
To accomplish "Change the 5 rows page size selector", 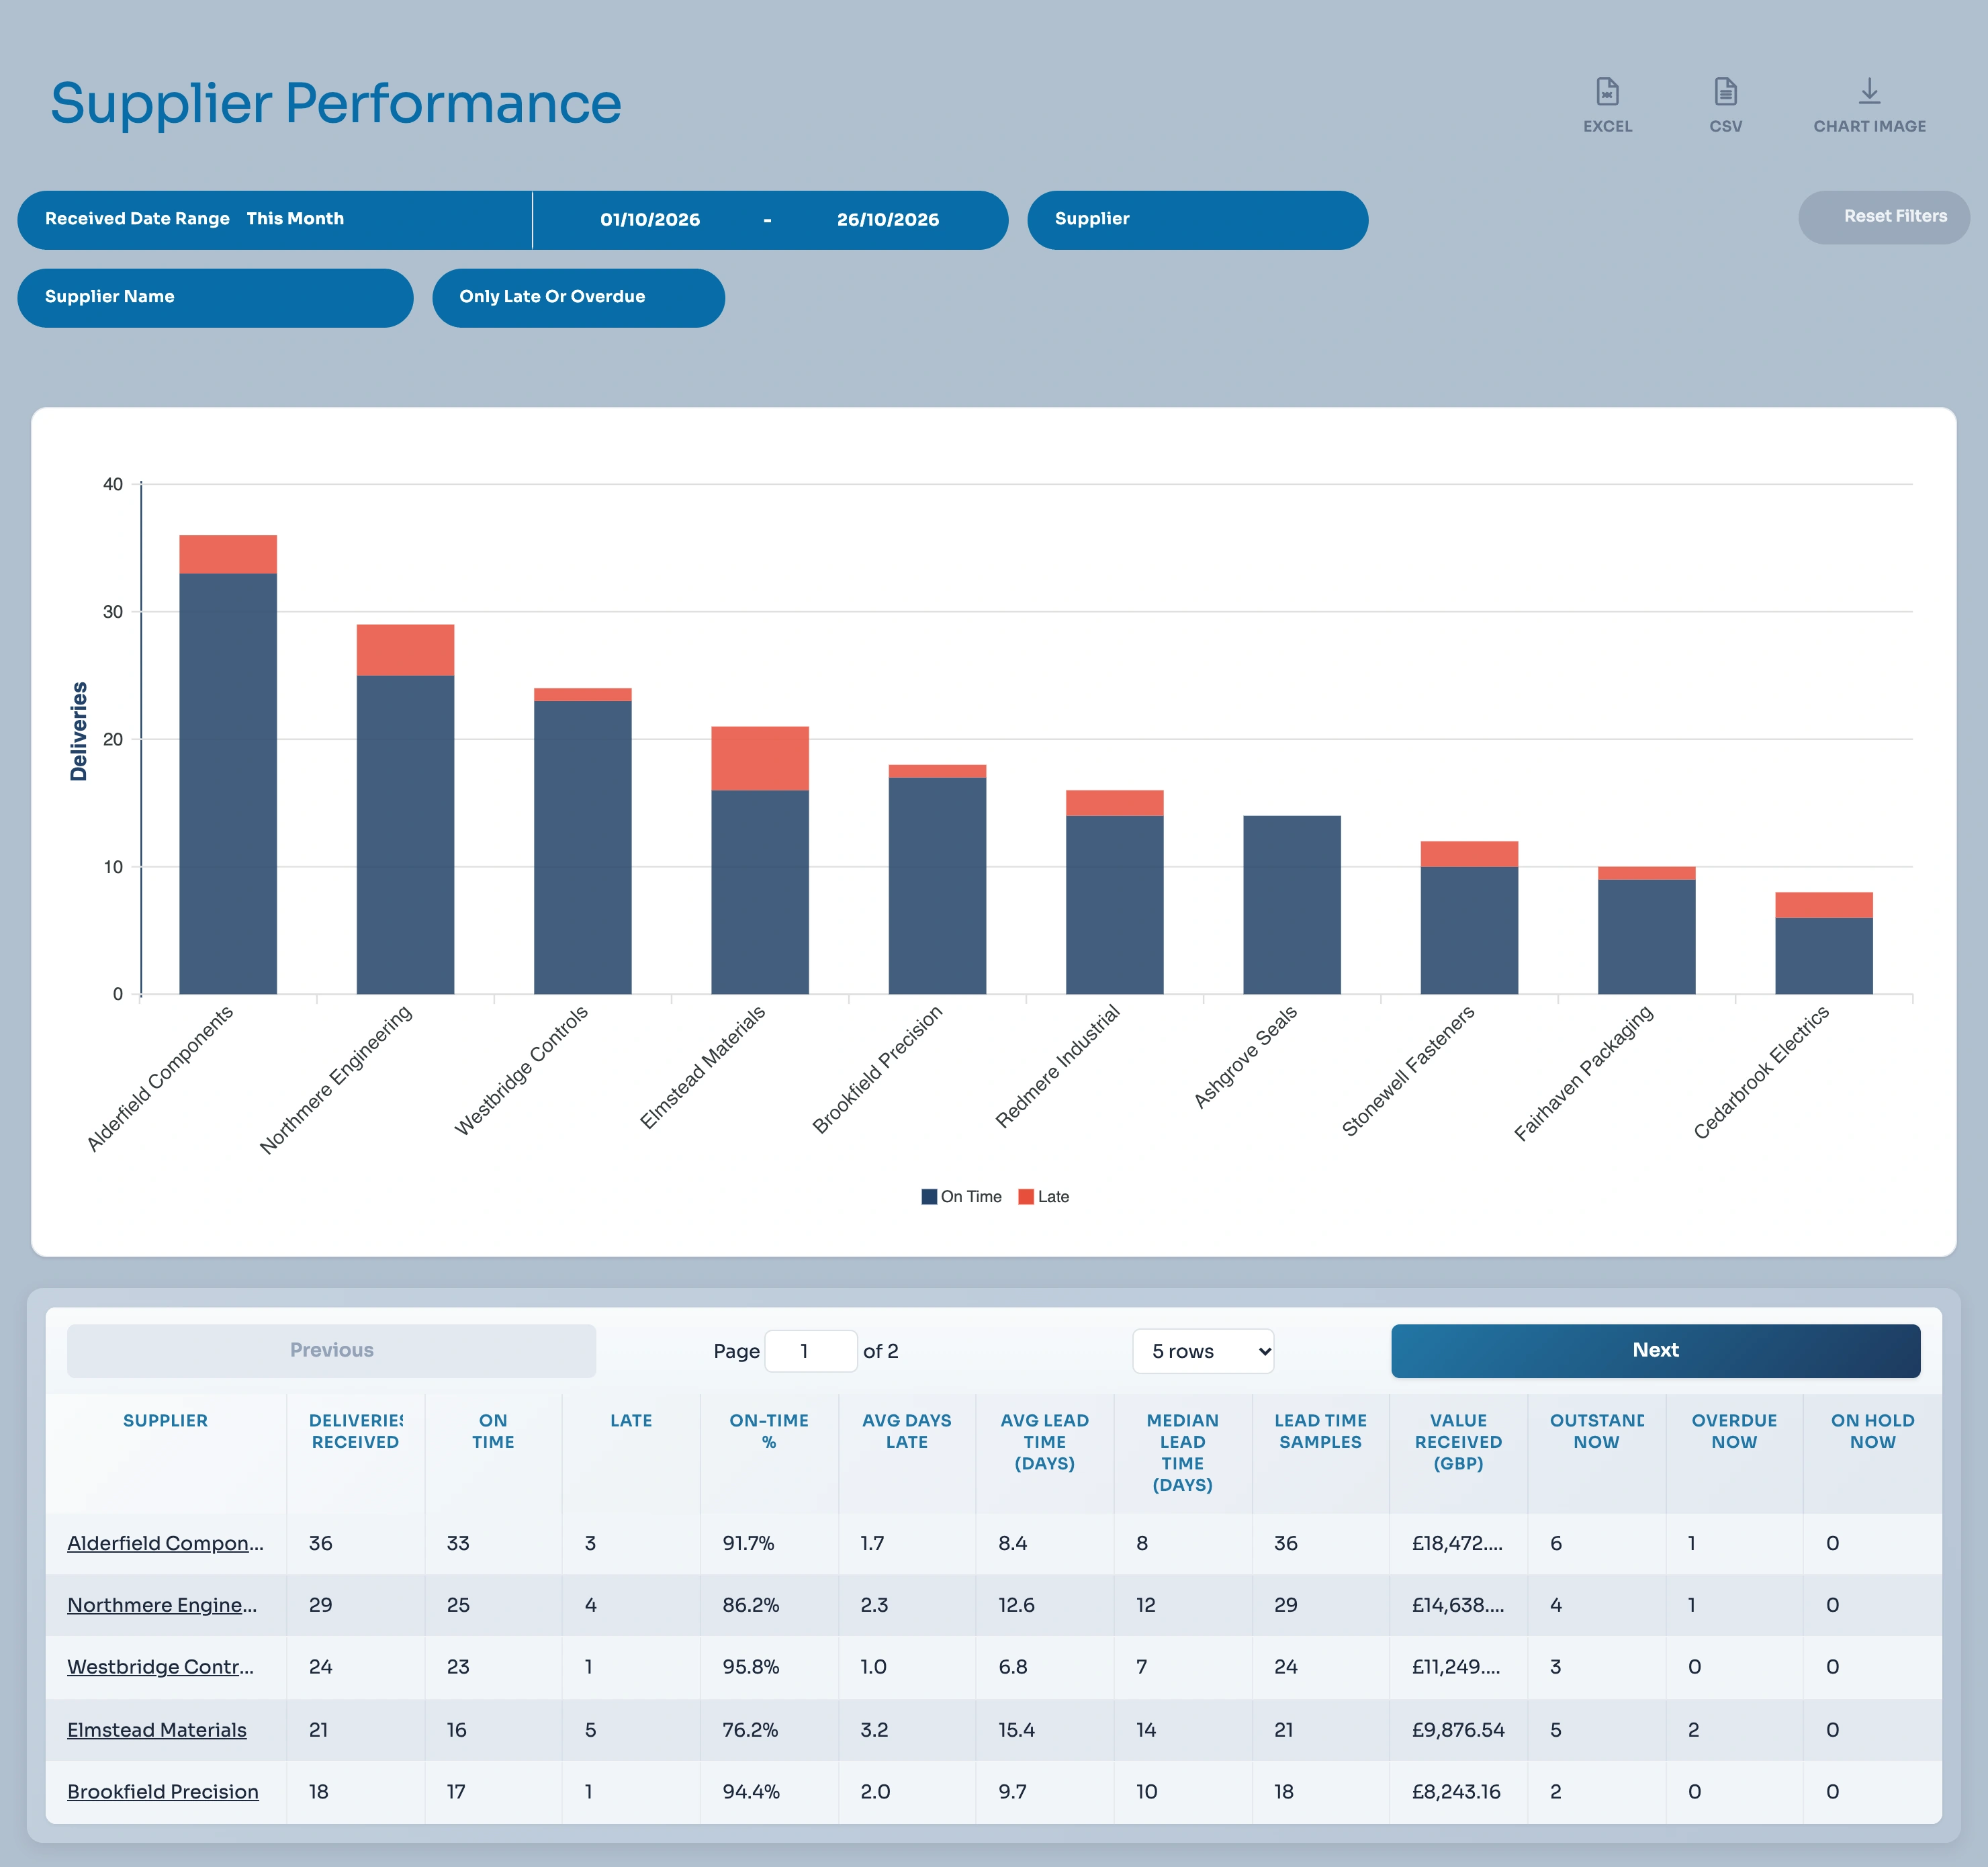I will [x=1203, y=1351].
